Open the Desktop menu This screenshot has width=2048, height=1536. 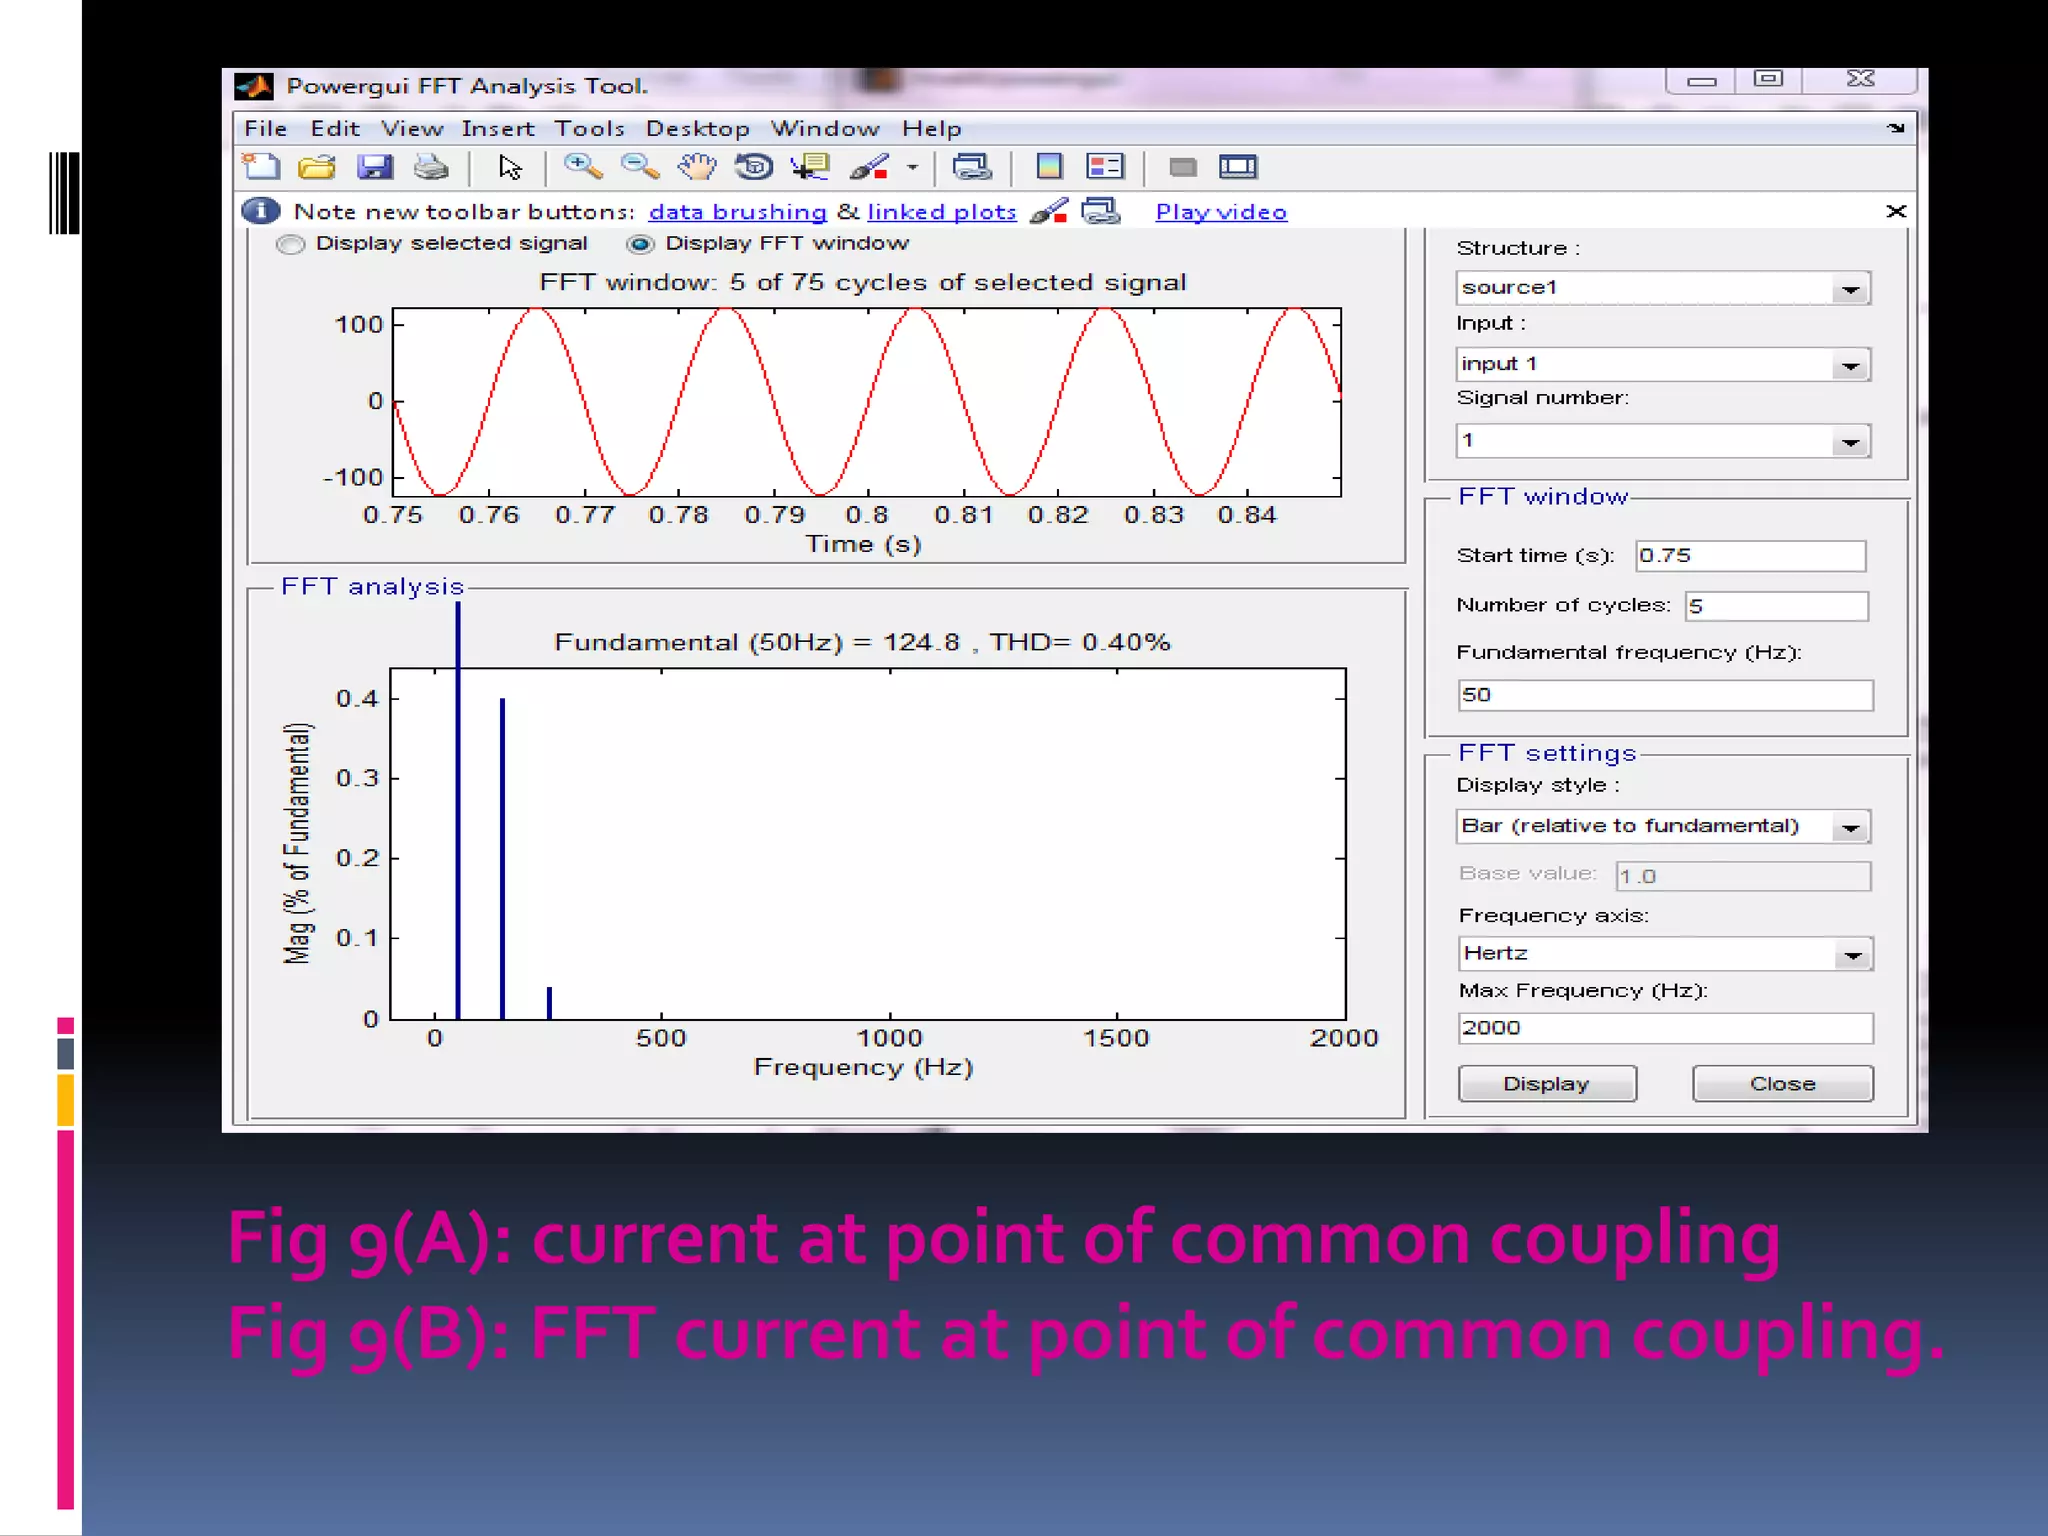pyautogui.click(x=697, y=129)
